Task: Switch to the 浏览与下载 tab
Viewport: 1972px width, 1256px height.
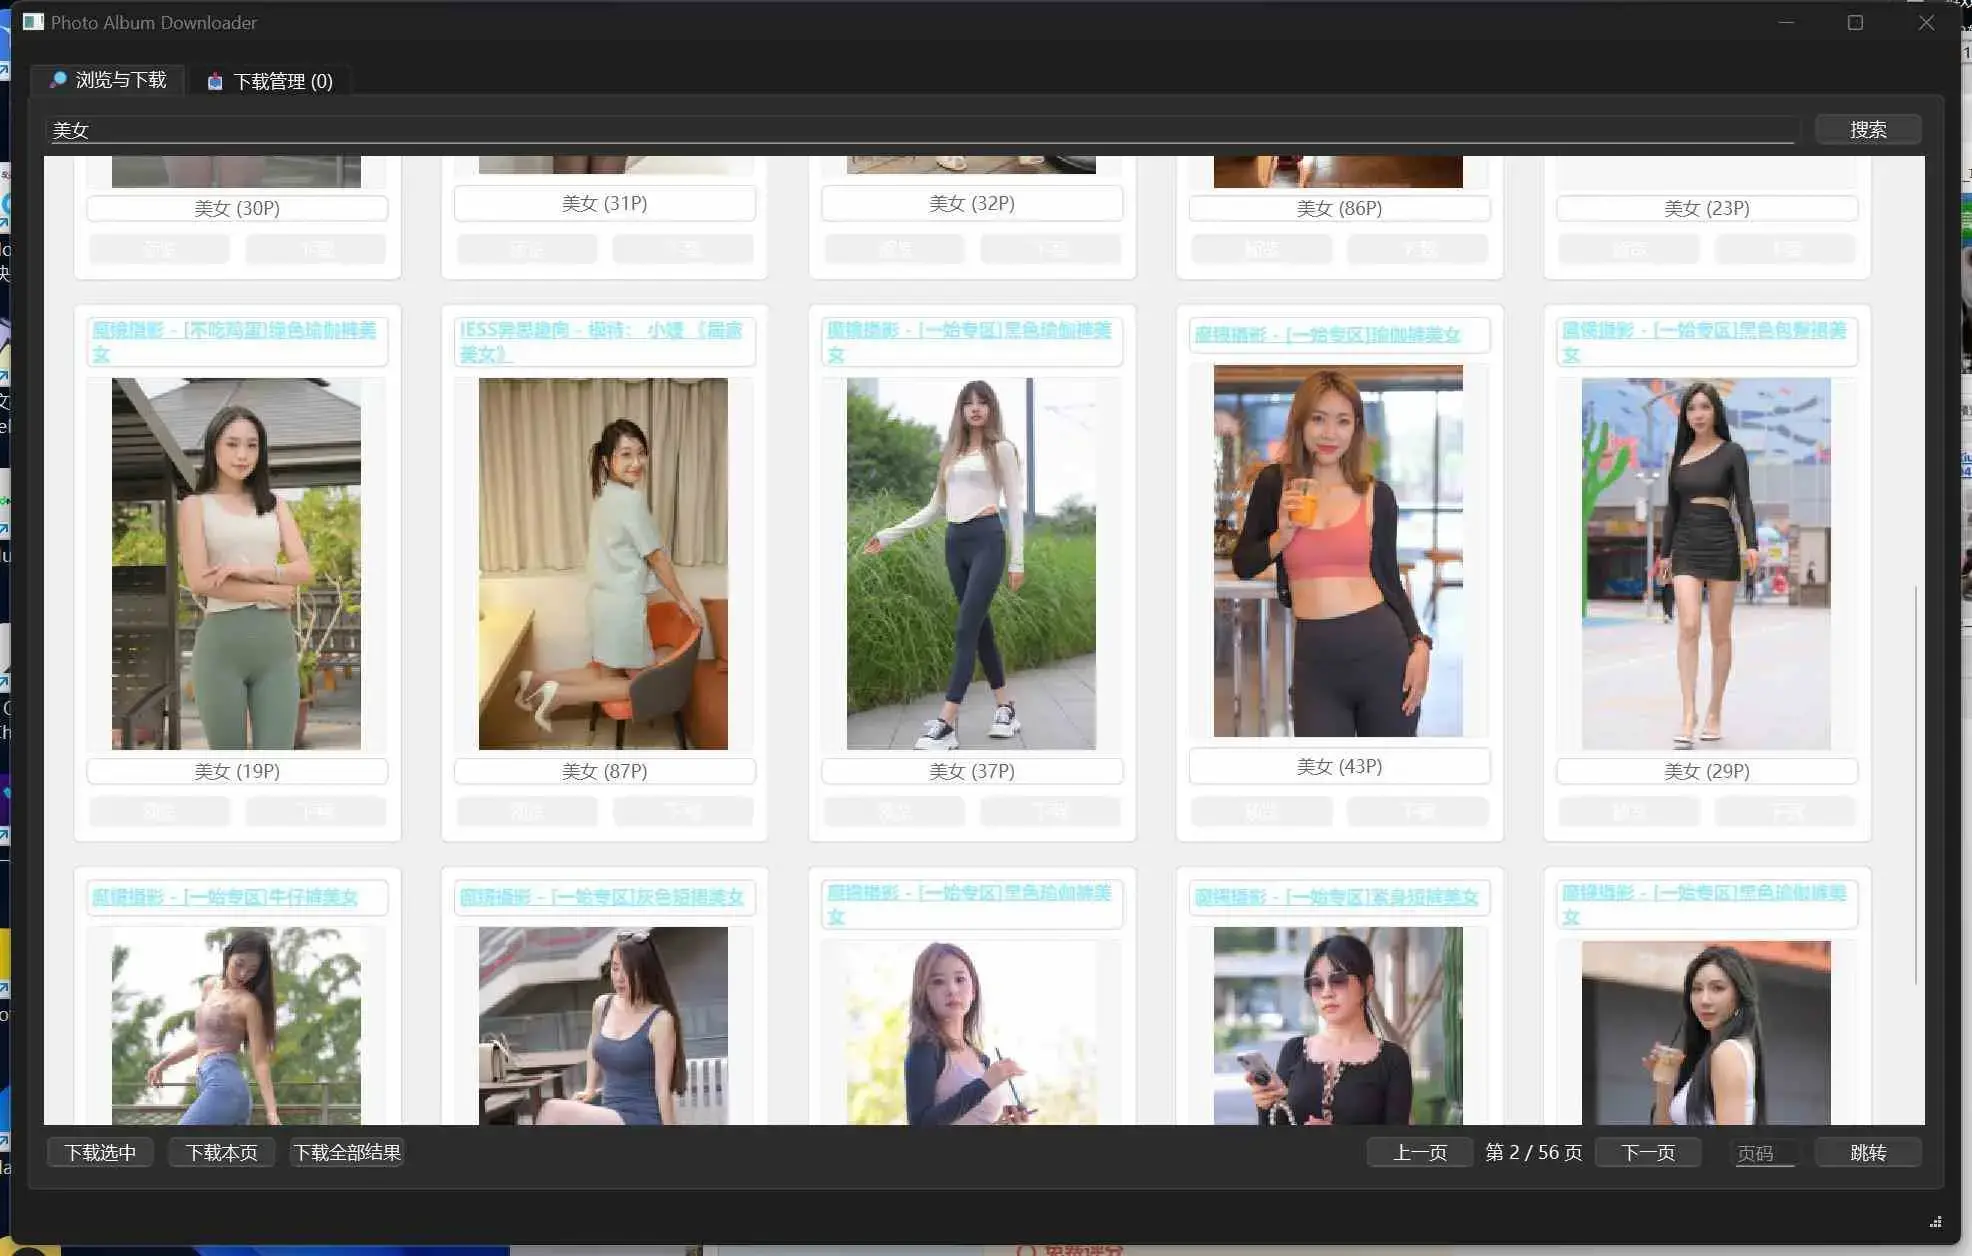Action: pyautogui.click(x=107, y=80)
